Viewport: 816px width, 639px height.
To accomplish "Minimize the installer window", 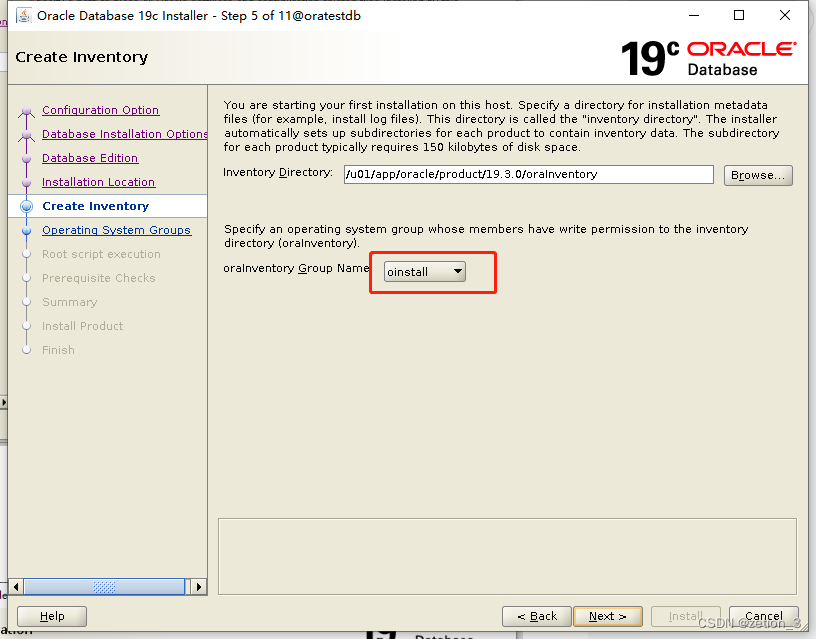I will [694, 16].
